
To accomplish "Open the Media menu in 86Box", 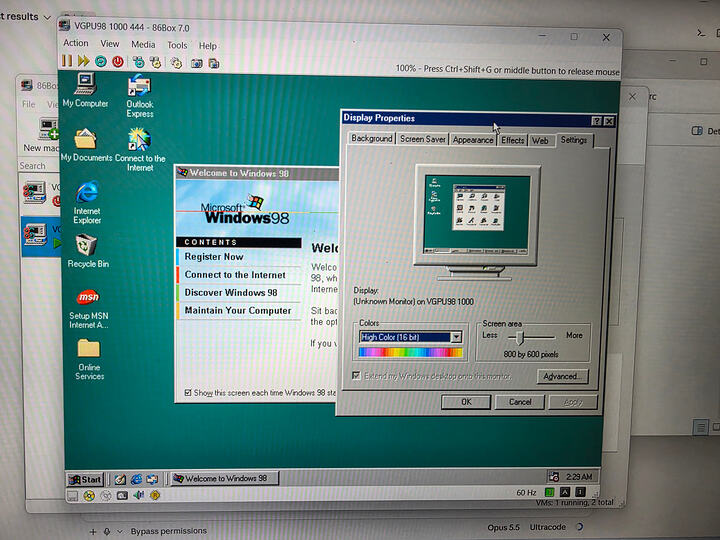I will tap(143, 45).
